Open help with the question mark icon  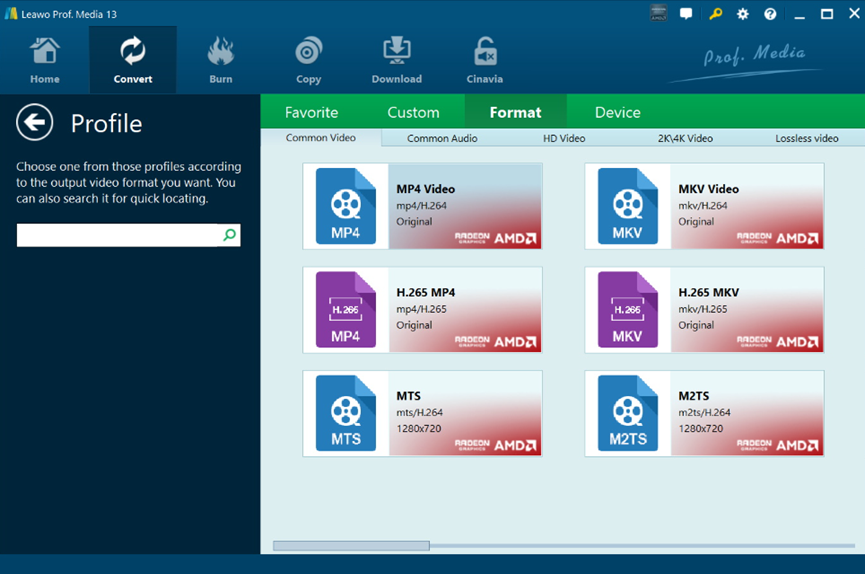[770, 14]
